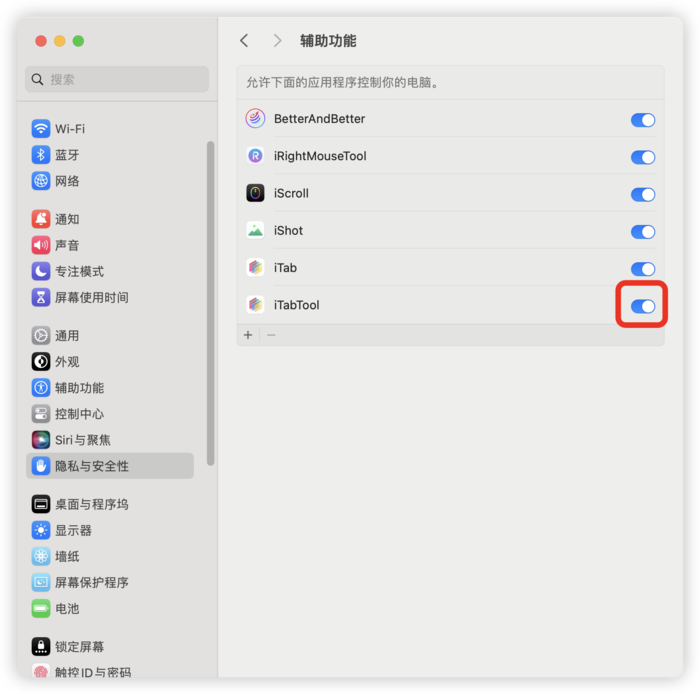Screen dimensions: 700x694
Task: Click the BetterAndBetter app icon
Action: (x=255, y=119)
